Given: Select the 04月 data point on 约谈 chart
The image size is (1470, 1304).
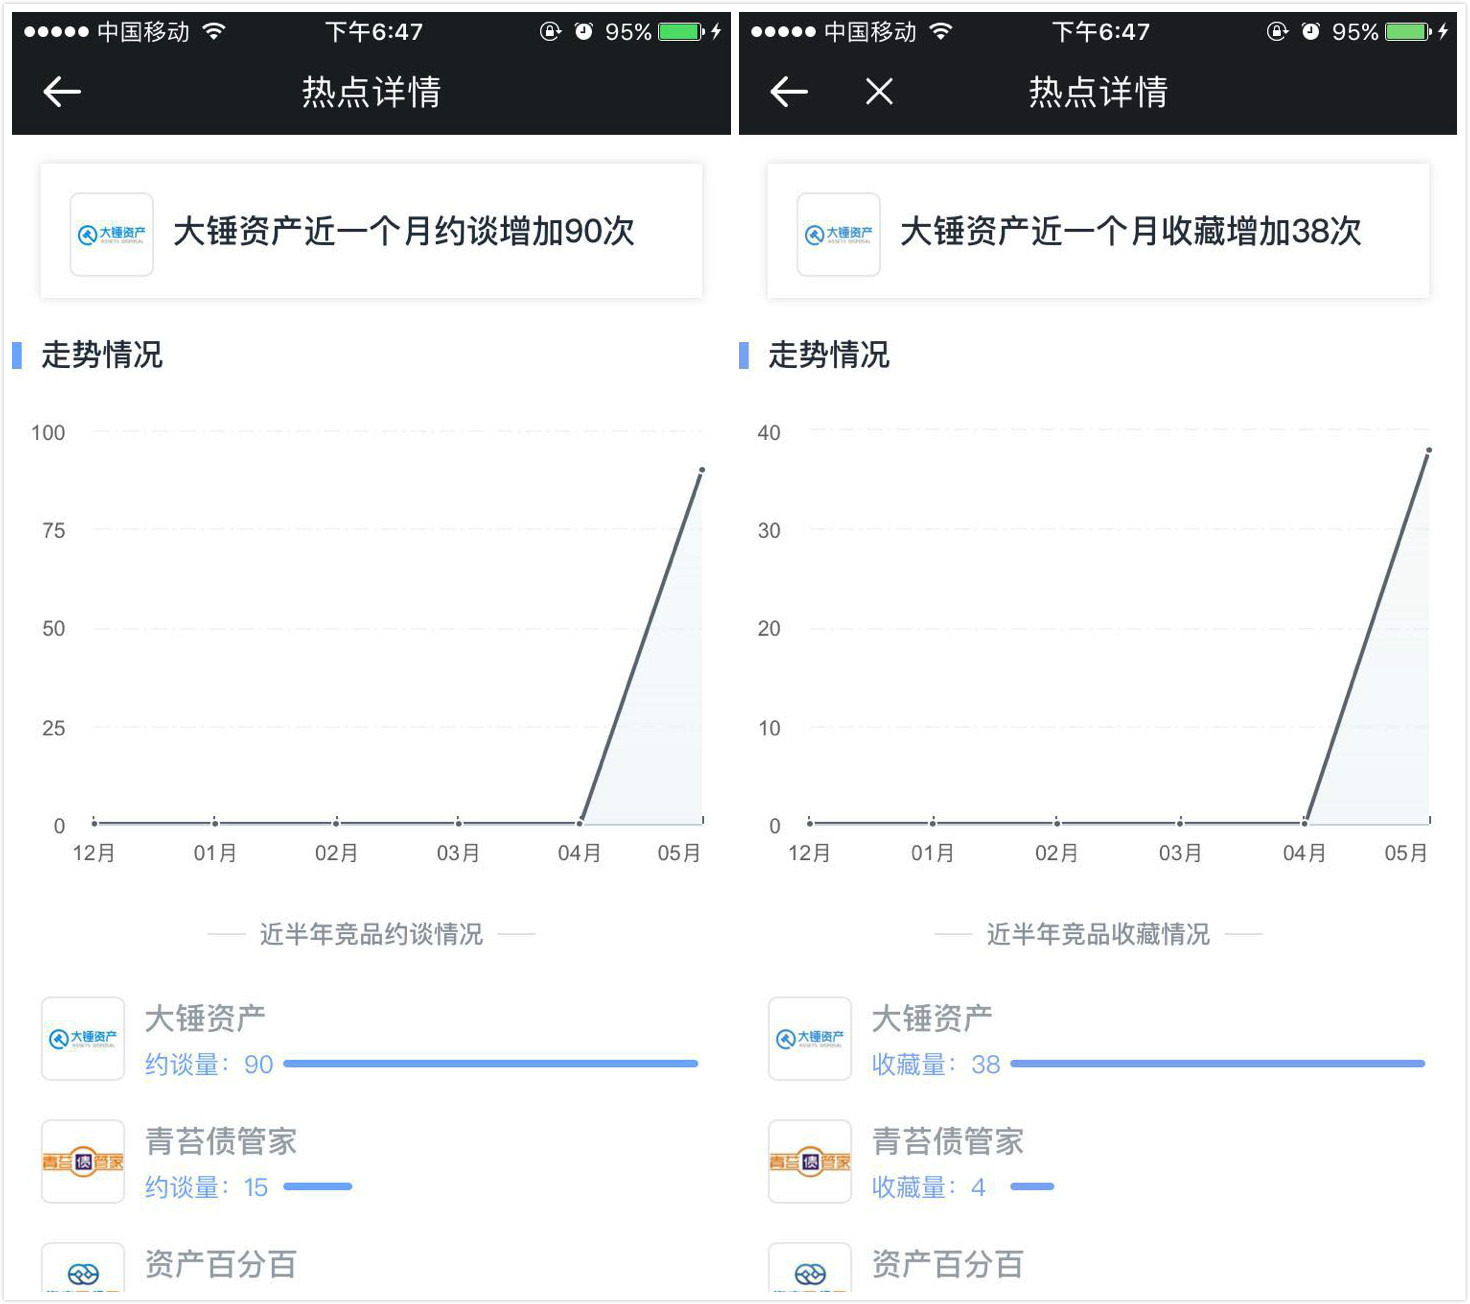Looking at the screenshot, I should pyautogui.click(x=580, y=822).
